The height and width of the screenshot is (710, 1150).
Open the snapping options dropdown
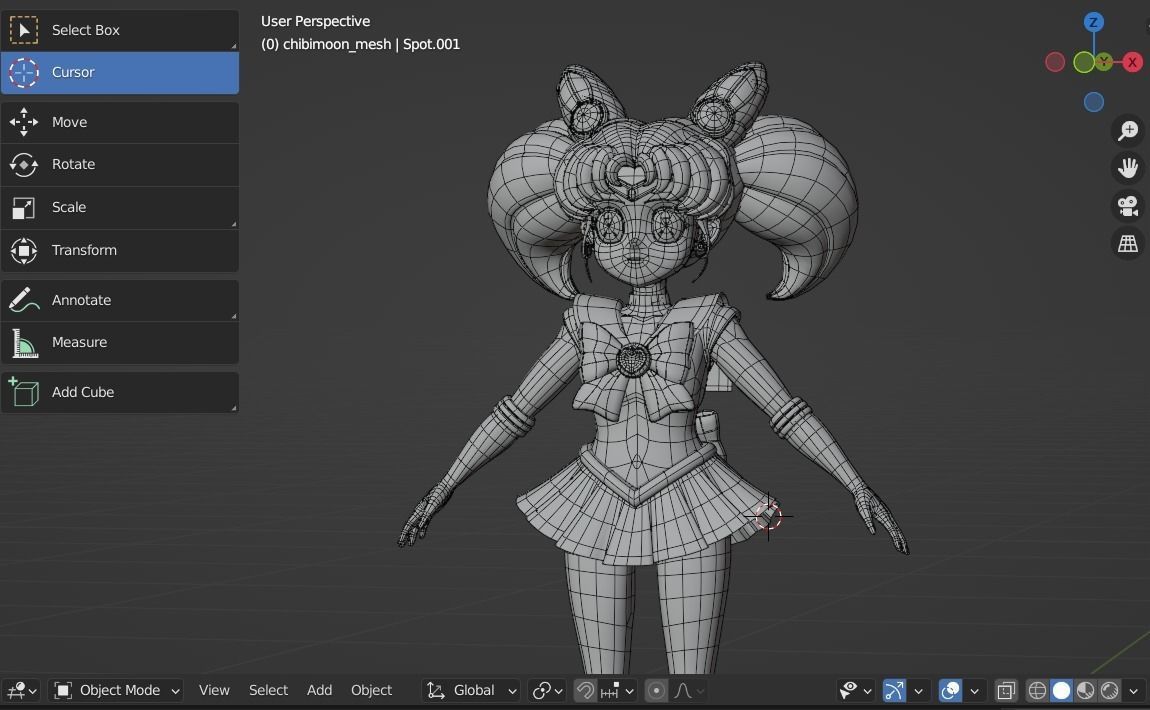(x=617, y=690)
